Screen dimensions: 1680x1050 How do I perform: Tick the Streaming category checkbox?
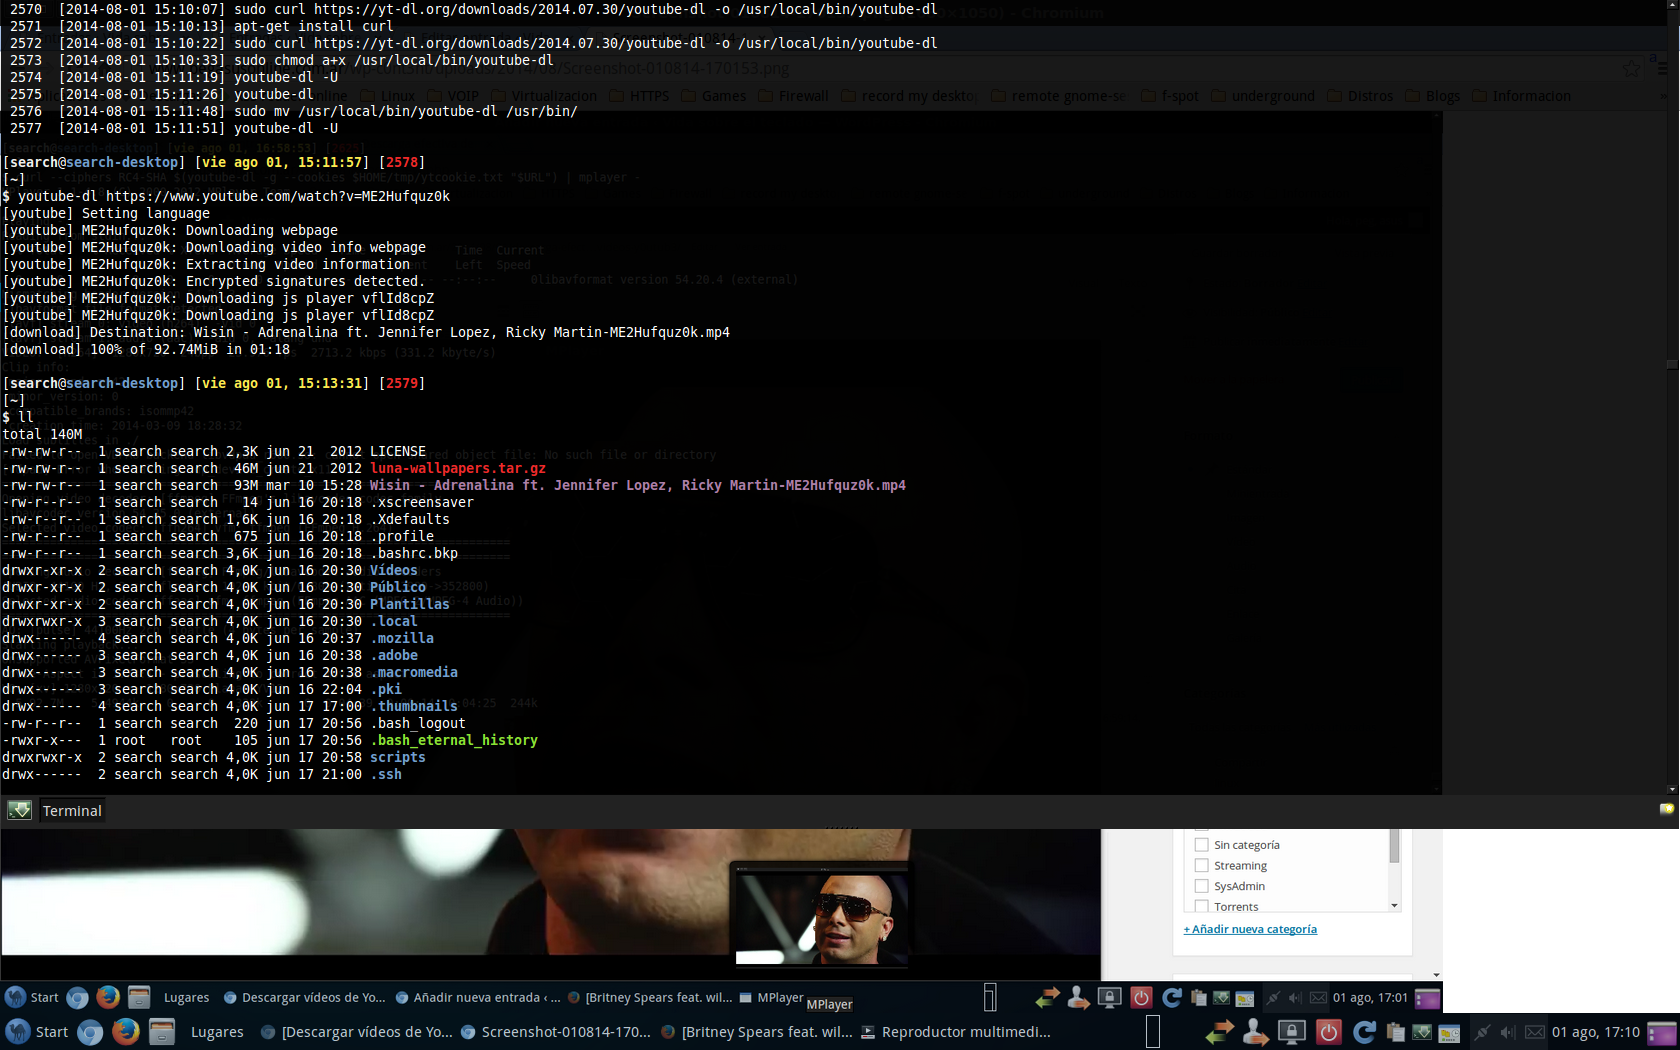(1202, 866)
